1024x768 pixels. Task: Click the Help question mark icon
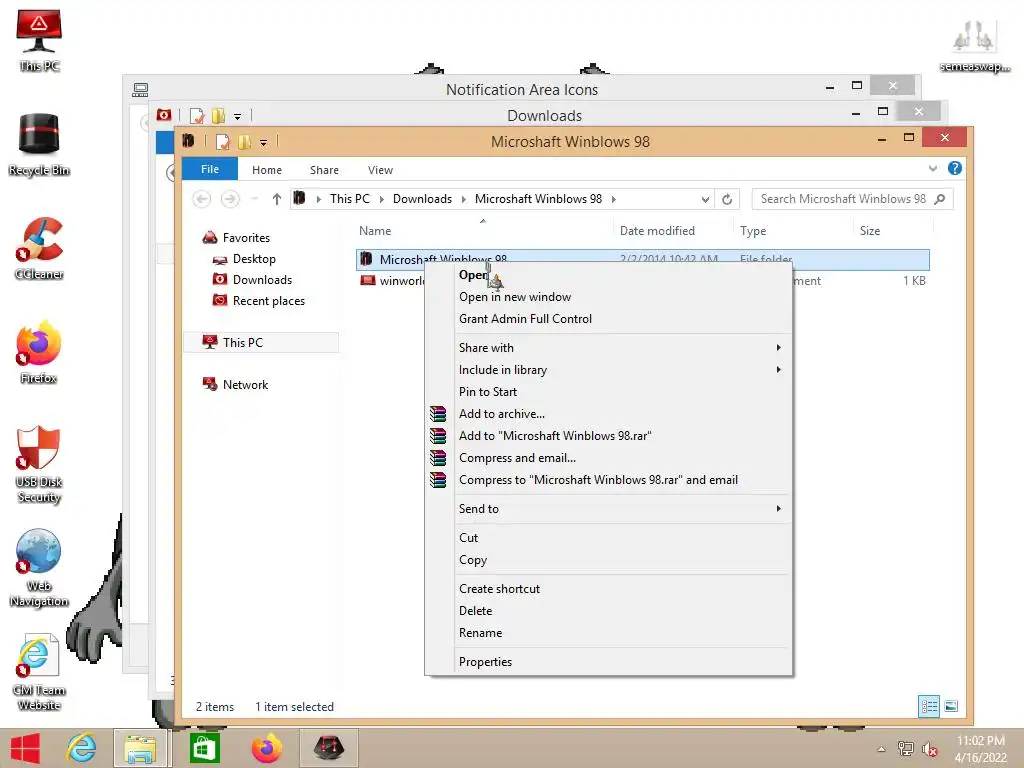point(954,168)
